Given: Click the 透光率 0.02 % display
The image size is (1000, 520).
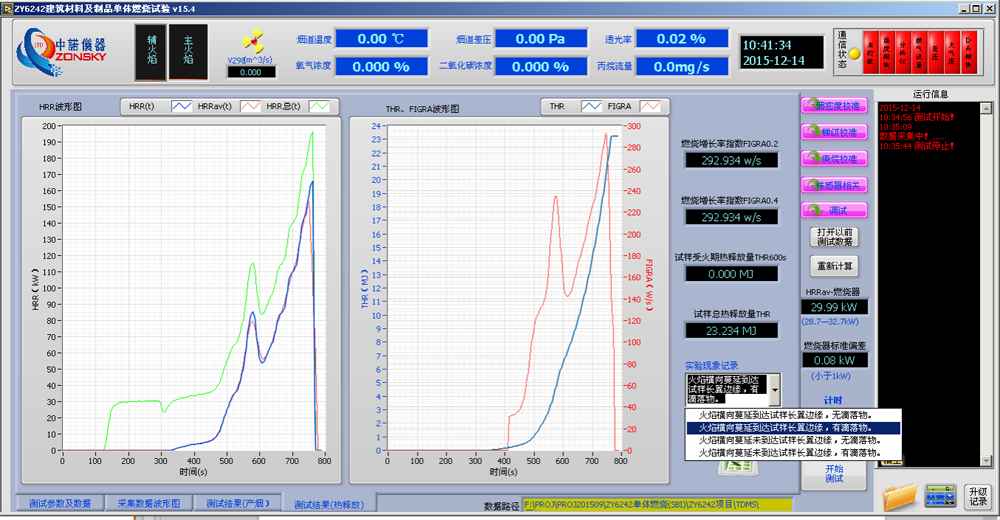Looking at the screenshot, I should (x=681, y=39).
